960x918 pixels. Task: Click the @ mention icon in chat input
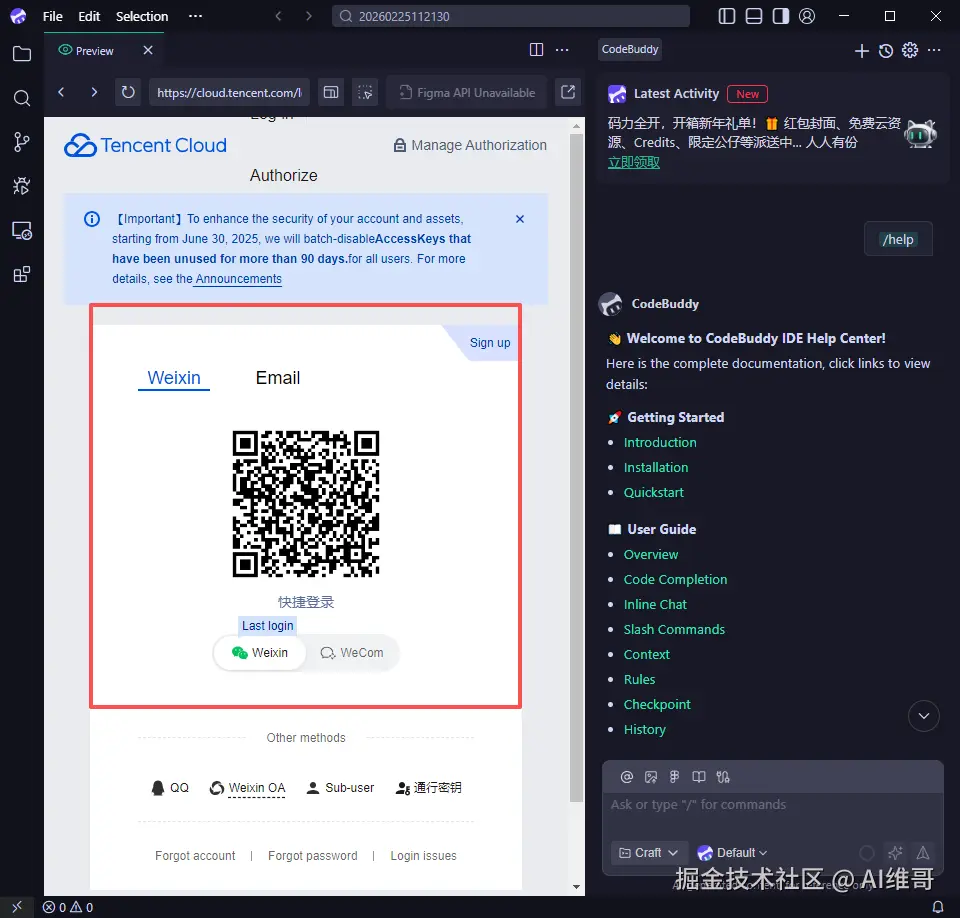[626, 777]
